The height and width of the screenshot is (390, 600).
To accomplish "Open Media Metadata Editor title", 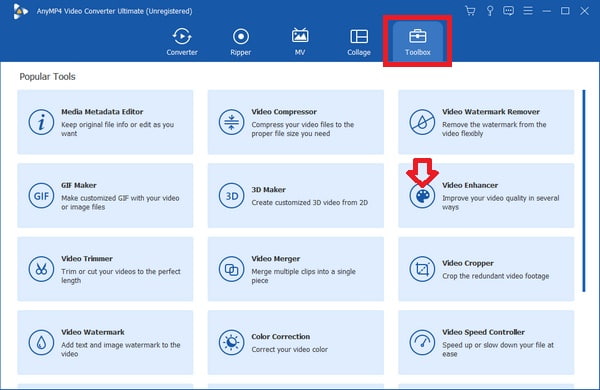I will (102, 112).
